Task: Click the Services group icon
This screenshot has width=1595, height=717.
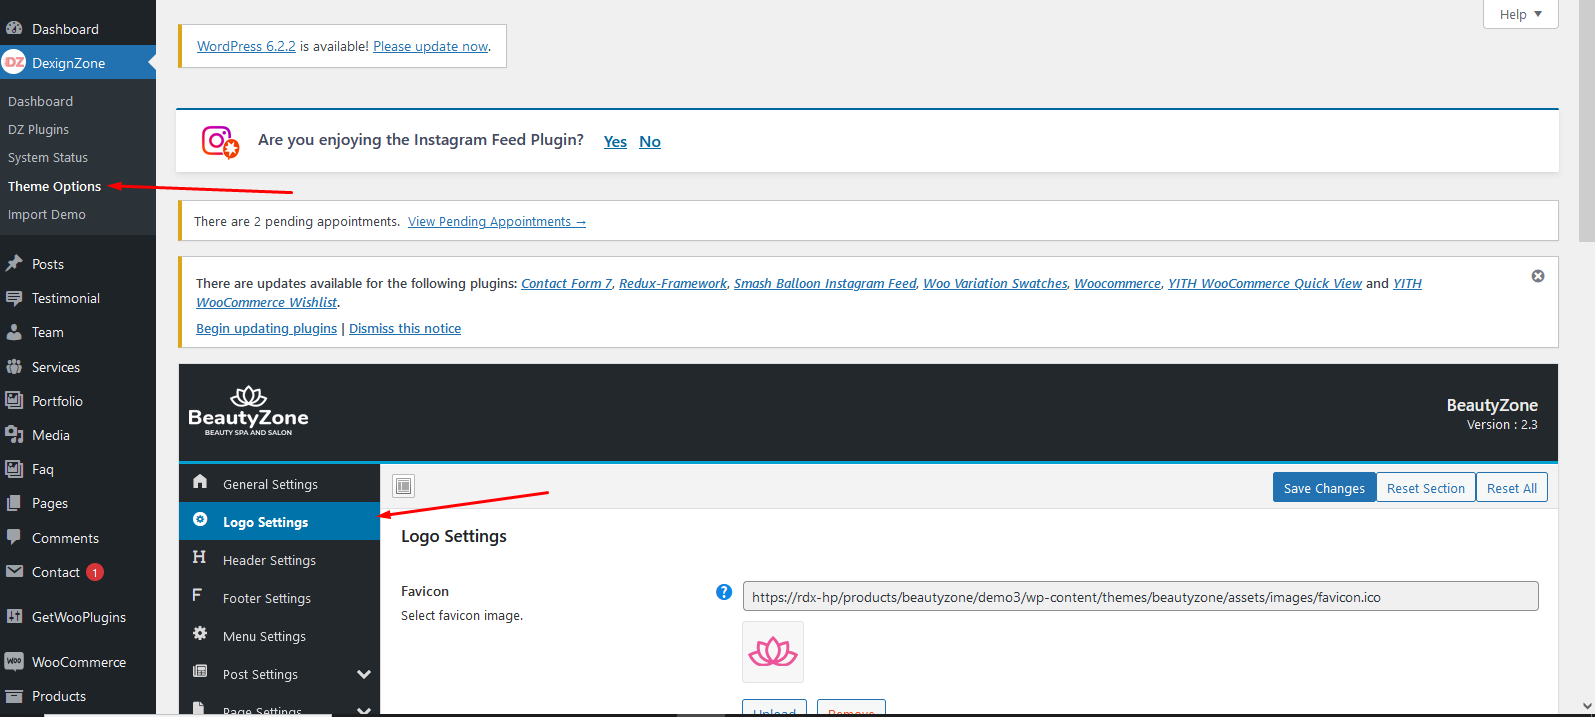Action: (14, 367)
